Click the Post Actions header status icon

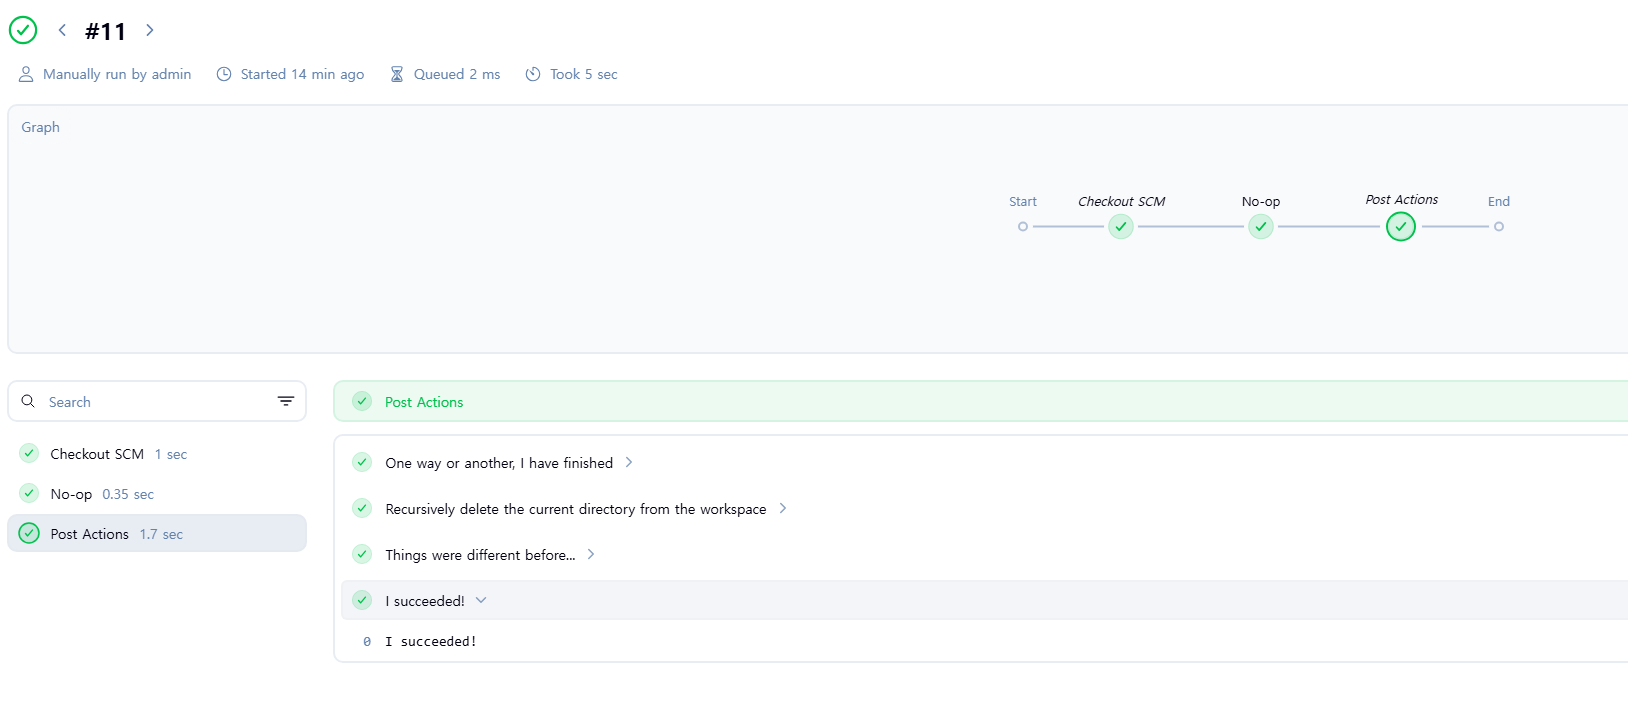point(362,401)
